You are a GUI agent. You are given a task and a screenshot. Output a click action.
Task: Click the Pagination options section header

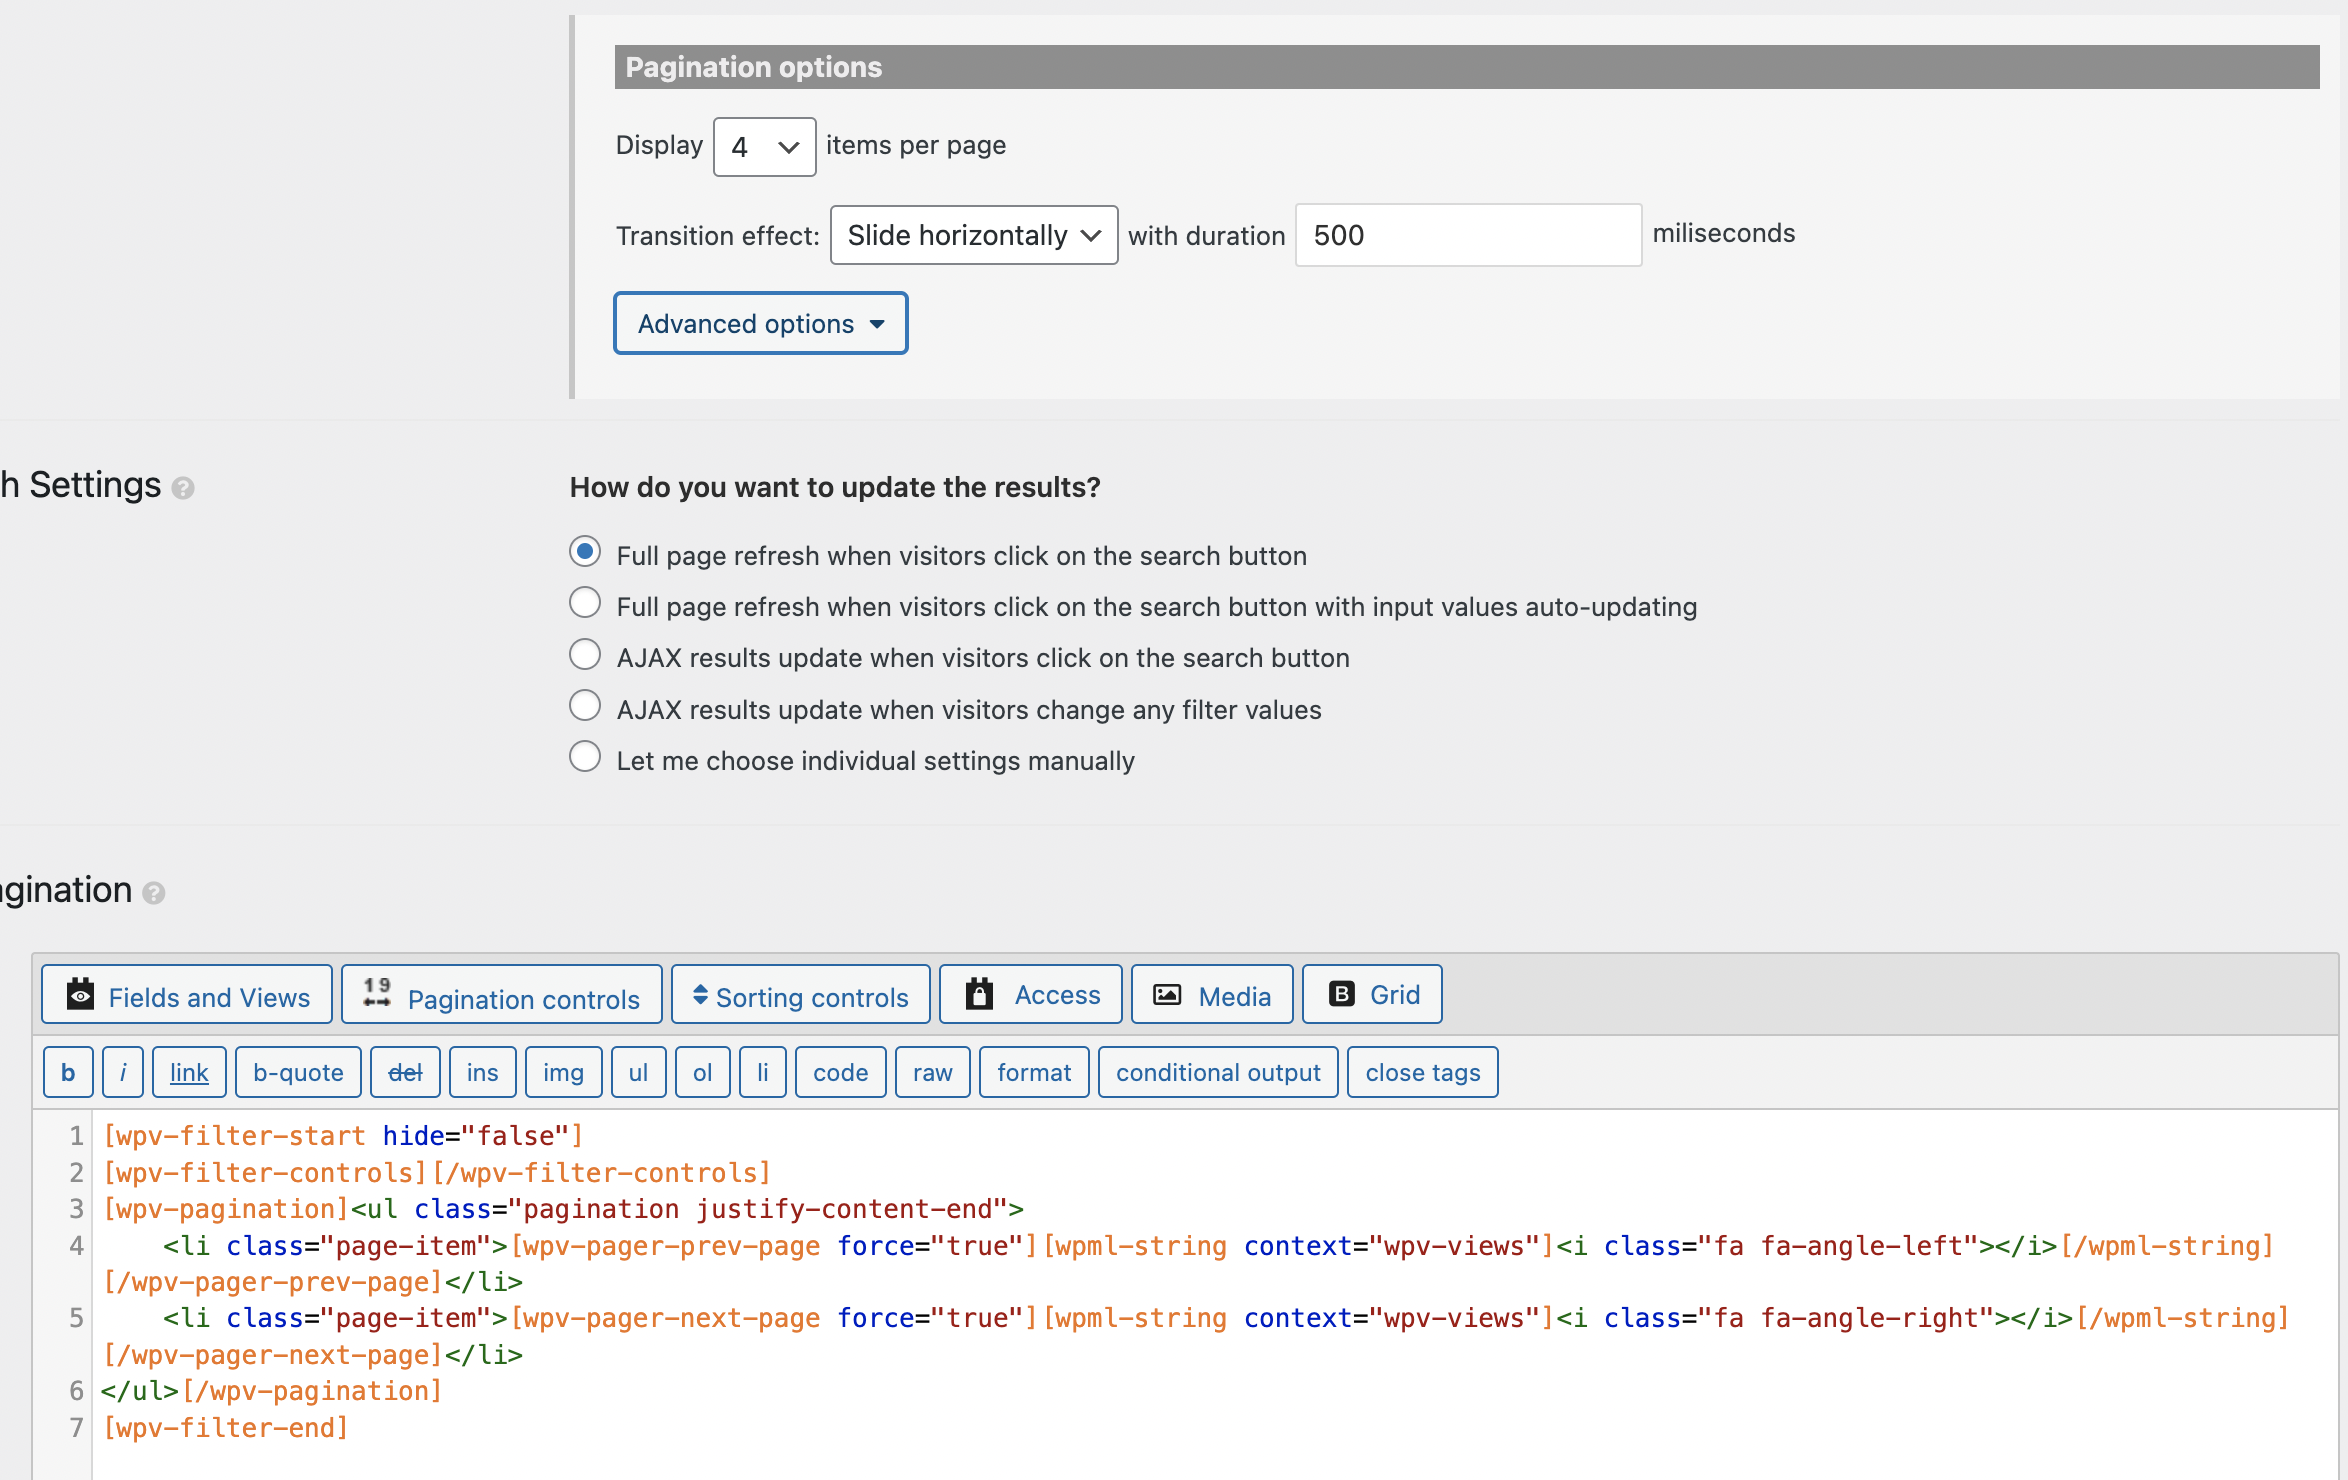[x=1467, y=67]
